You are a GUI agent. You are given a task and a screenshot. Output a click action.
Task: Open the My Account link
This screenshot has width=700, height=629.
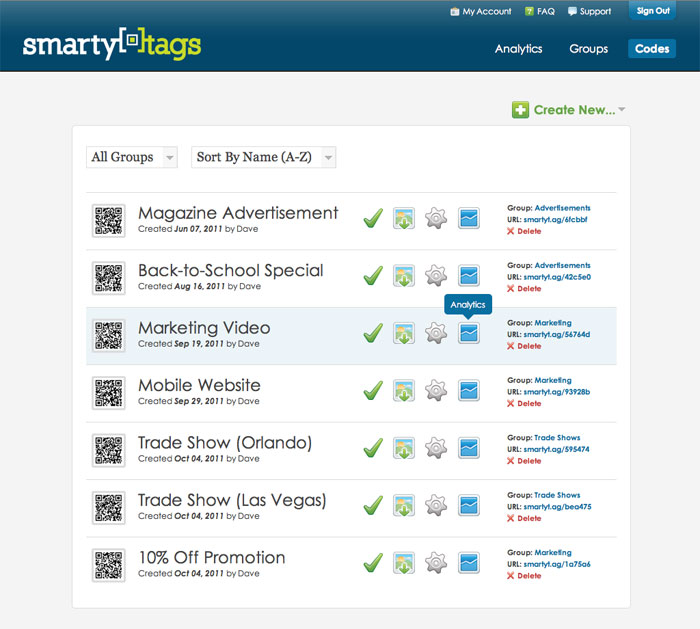click(x=486, y=12)
